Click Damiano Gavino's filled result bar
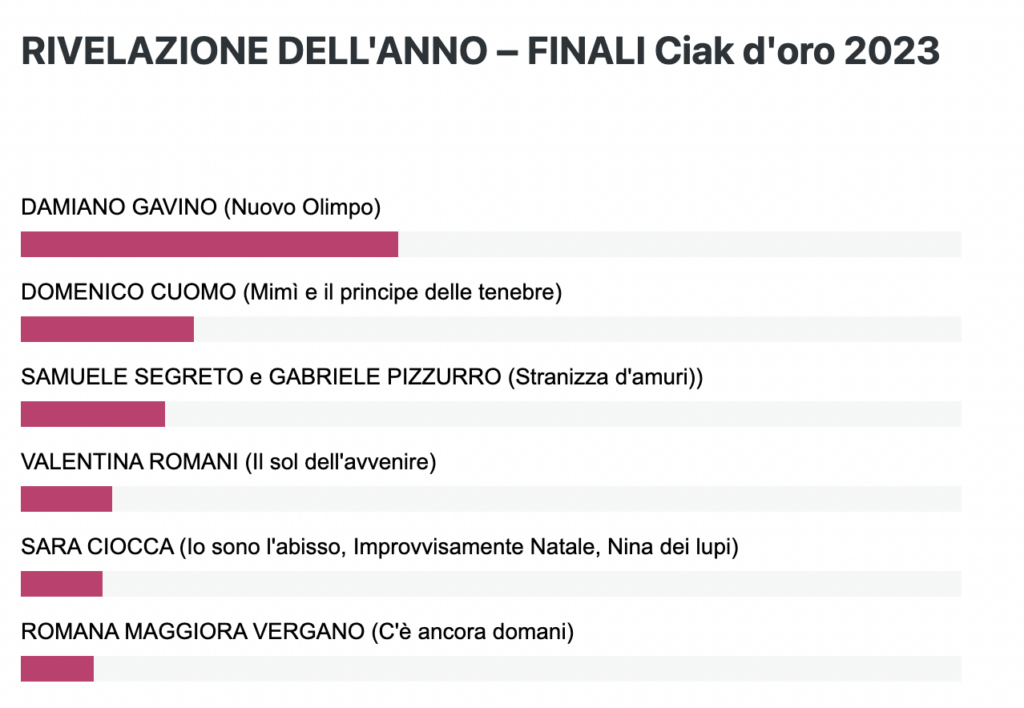This screenshot has height=708, width=1024. pyautogui.click(x=209, y=244)
